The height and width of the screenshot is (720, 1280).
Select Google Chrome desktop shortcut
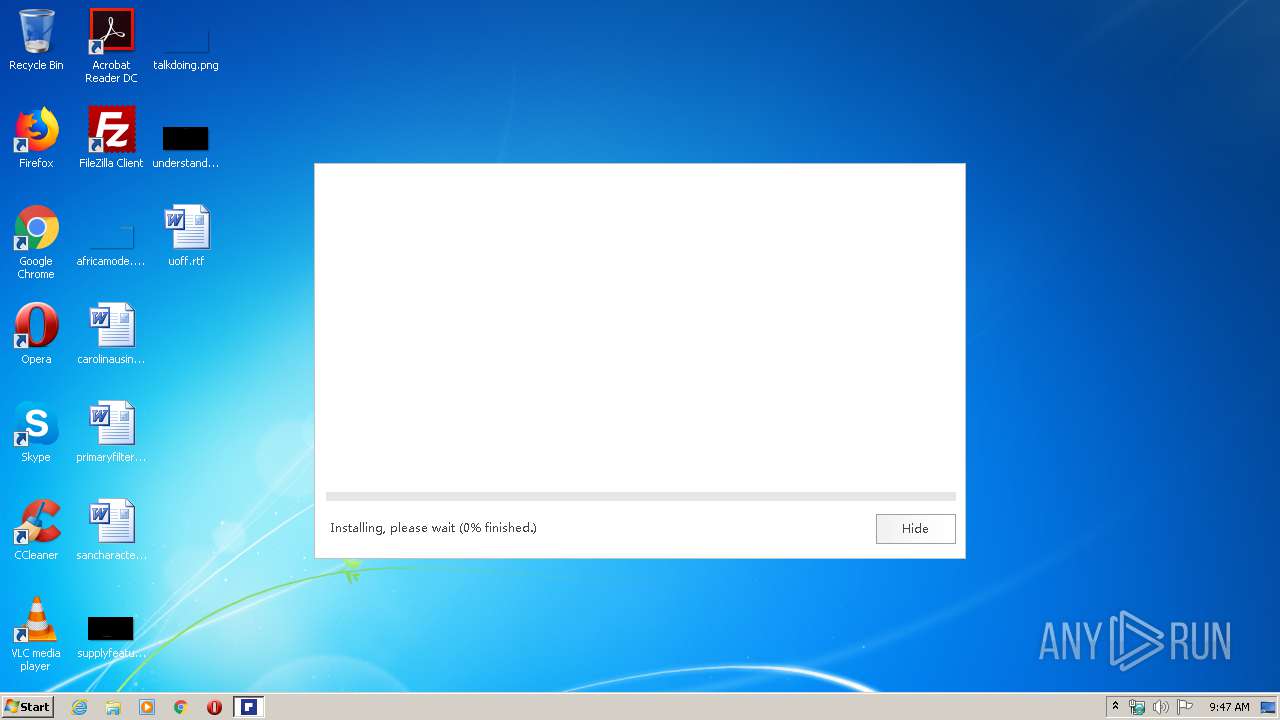point(36,242)
